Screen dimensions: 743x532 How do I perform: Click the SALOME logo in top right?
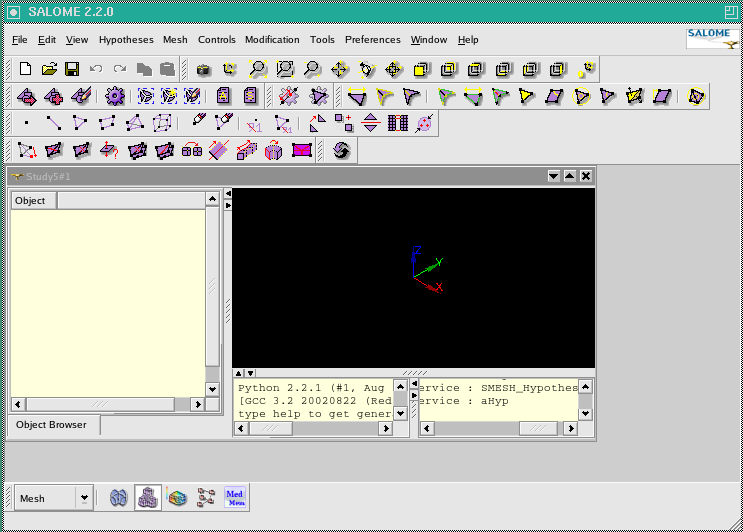tap(712, 38)
